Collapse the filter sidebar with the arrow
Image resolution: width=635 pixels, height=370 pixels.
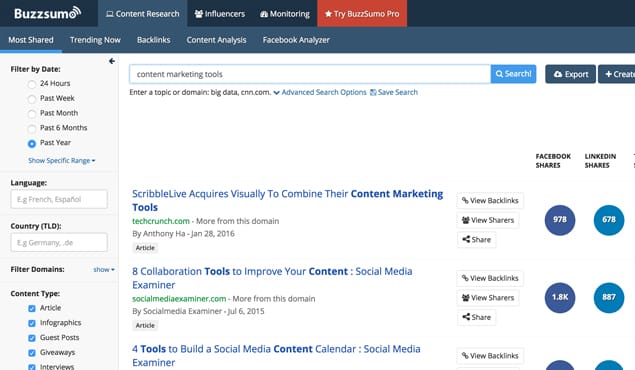tap(112, 61)
